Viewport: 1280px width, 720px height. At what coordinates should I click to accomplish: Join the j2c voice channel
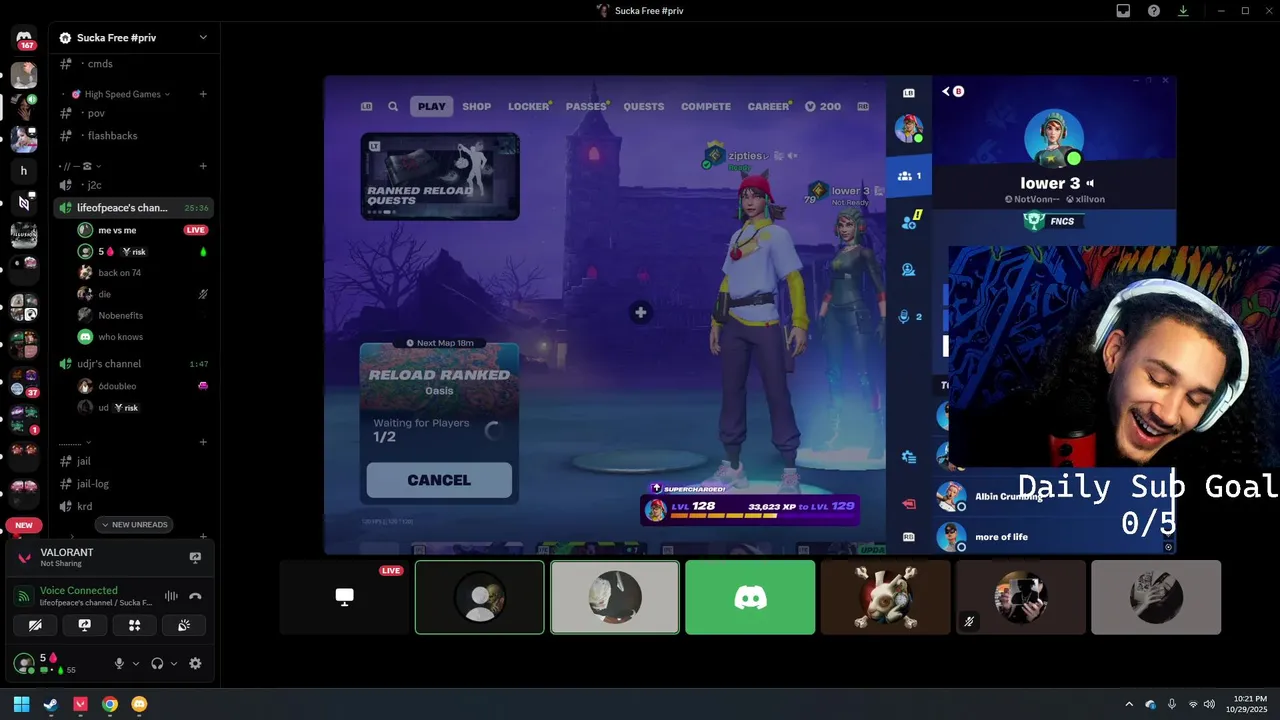pos(134,185)
